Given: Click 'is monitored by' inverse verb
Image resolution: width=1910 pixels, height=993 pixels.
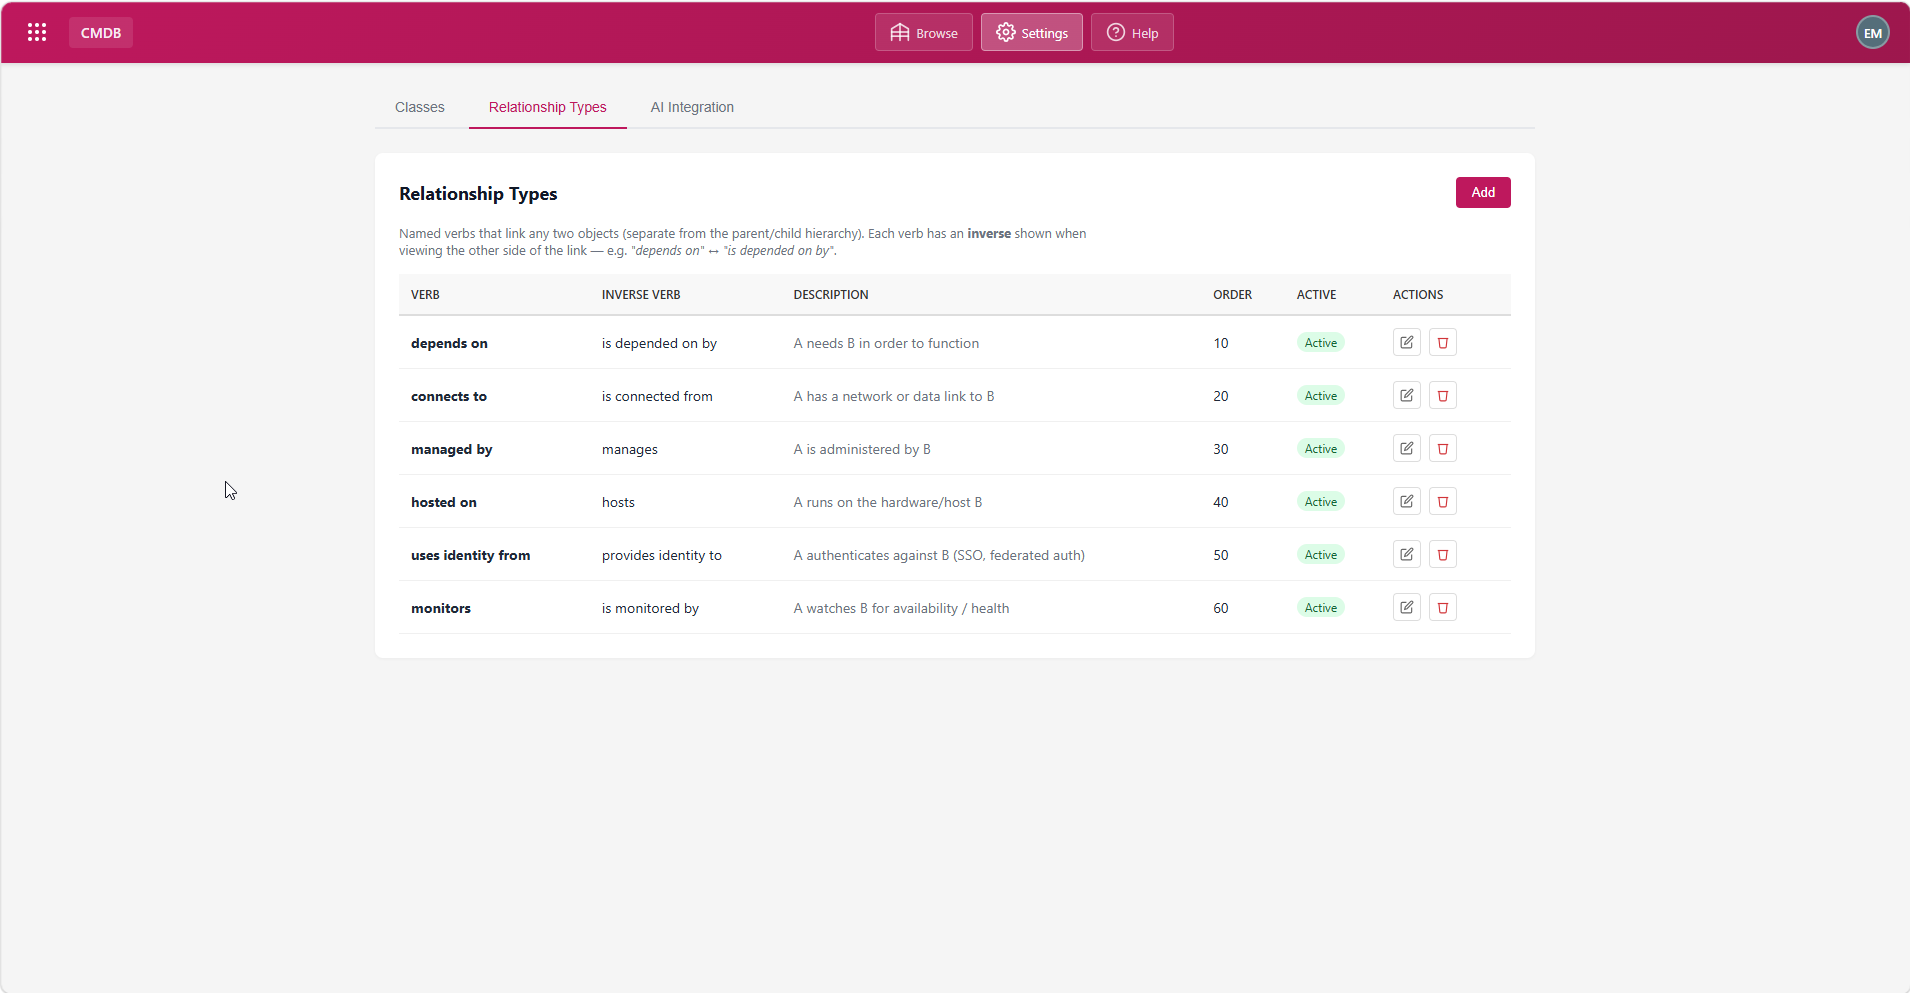Looking at the screenshot, I should click(650, 608).
